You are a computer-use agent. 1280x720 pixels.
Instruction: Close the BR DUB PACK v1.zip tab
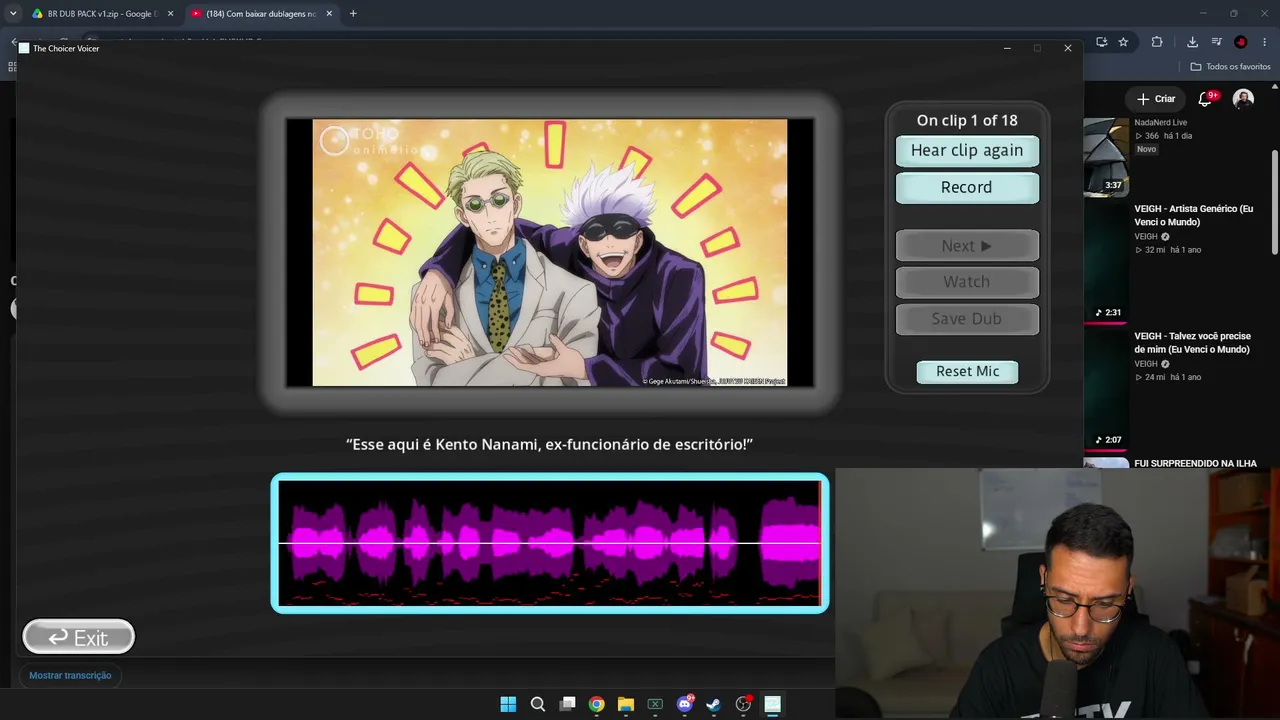[x=170, y=14]
